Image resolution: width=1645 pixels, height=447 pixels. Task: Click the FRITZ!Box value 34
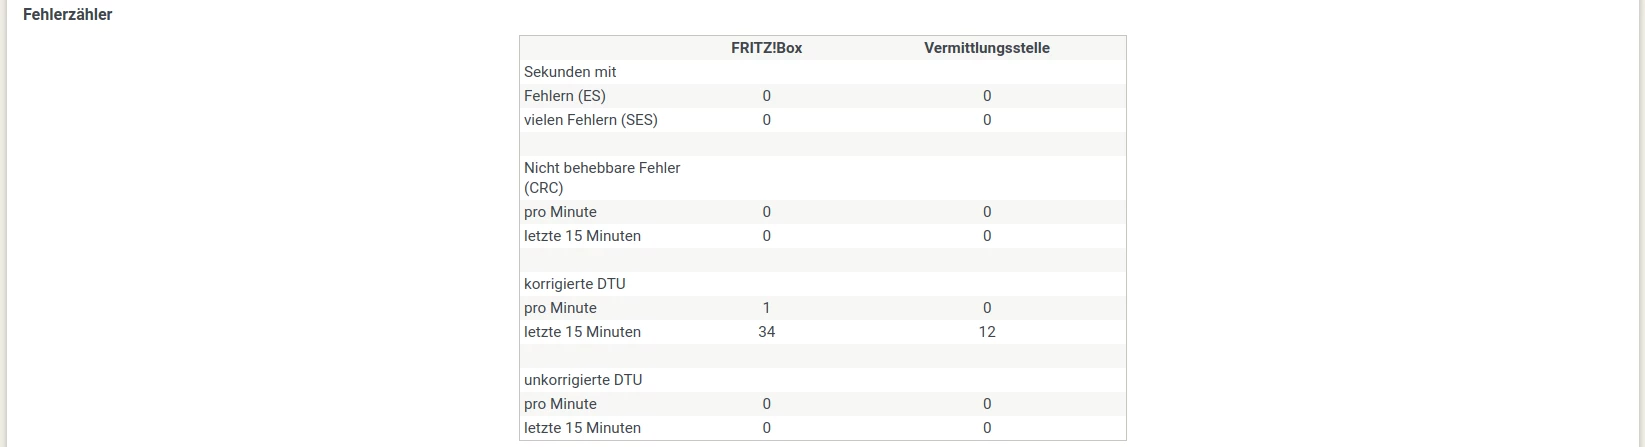767,332
